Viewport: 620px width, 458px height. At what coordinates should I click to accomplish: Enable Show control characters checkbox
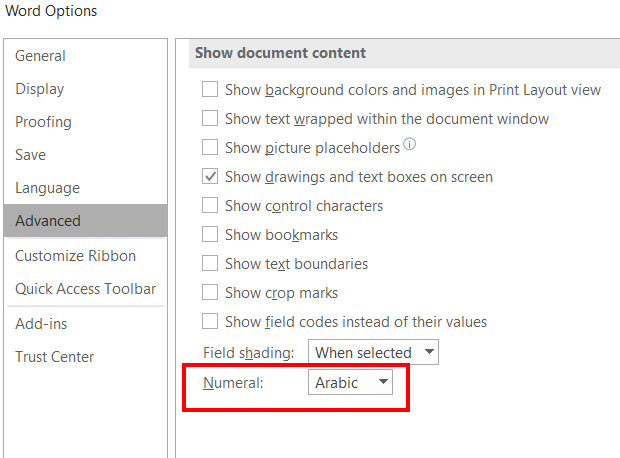pos(210,206)
